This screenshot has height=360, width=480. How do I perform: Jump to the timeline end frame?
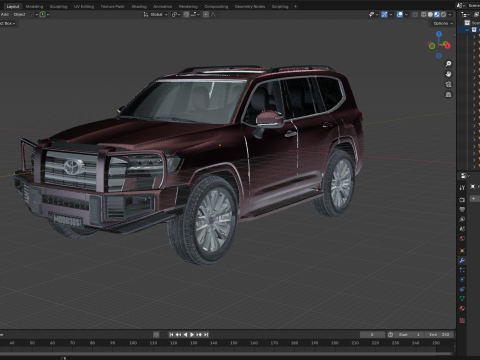206,334
